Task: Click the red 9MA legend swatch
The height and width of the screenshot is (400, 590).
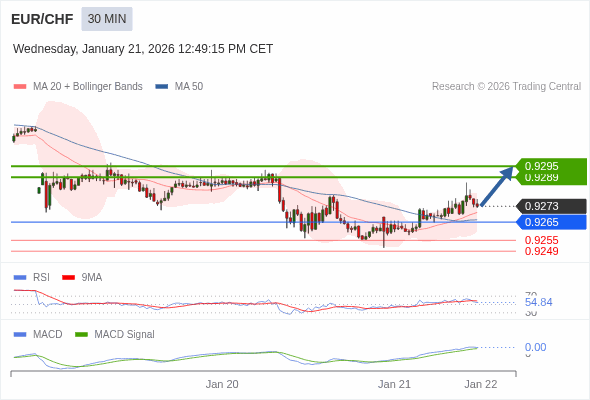Action: coord(68,278)
